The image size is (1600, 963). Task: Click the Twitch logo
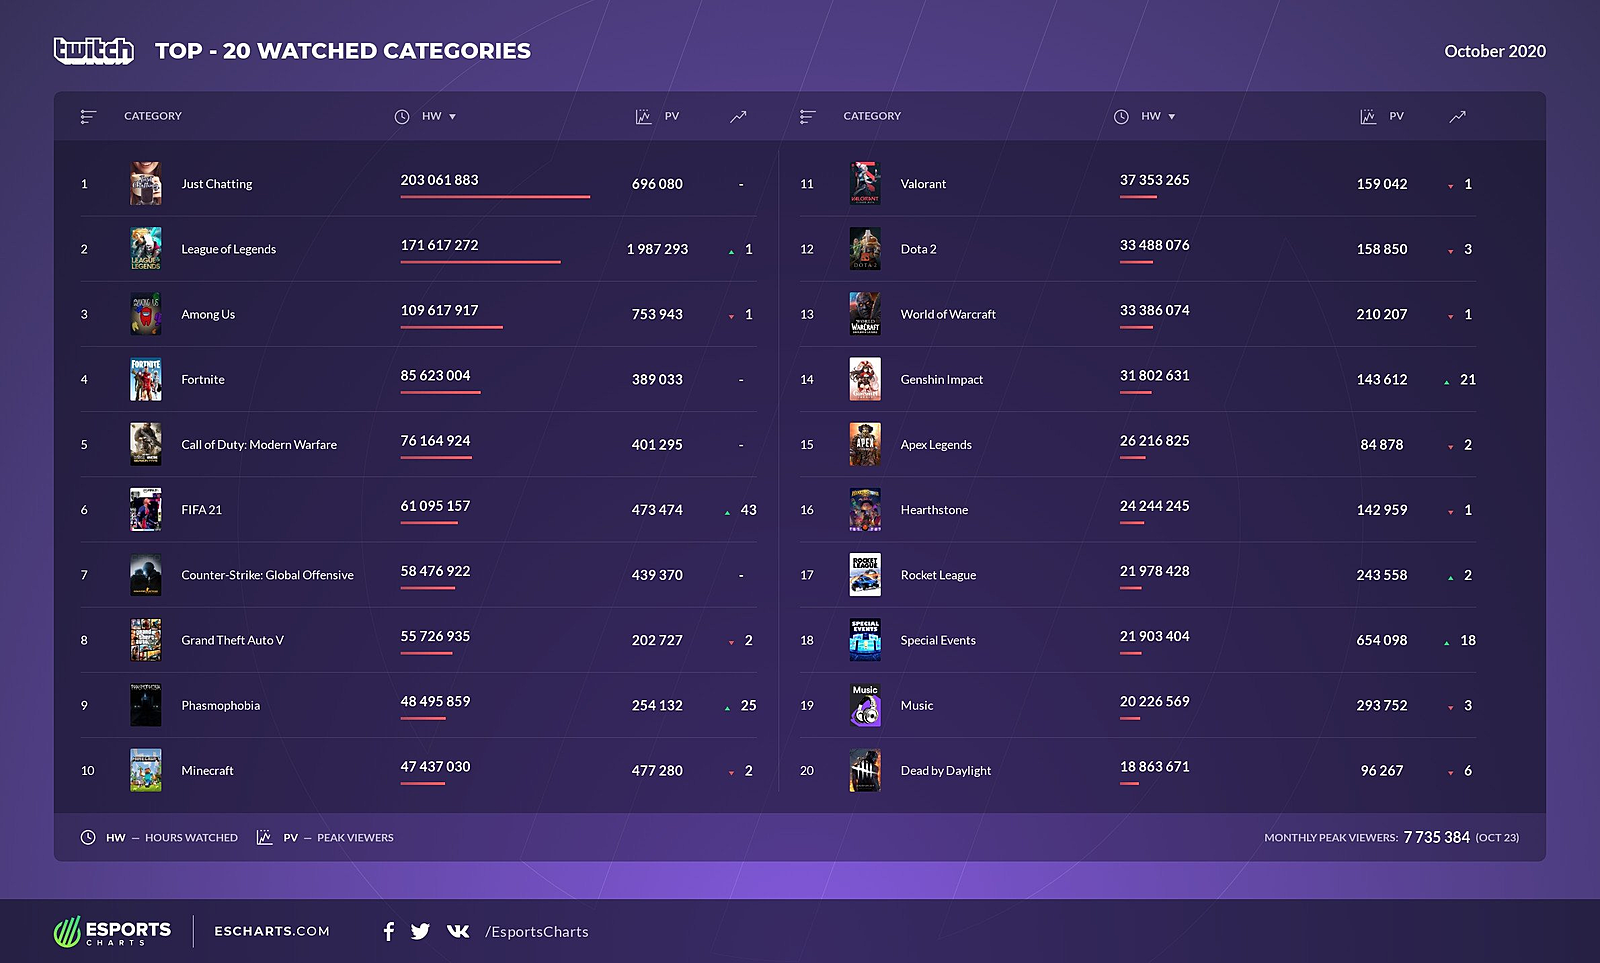click(x=93, y=50)
